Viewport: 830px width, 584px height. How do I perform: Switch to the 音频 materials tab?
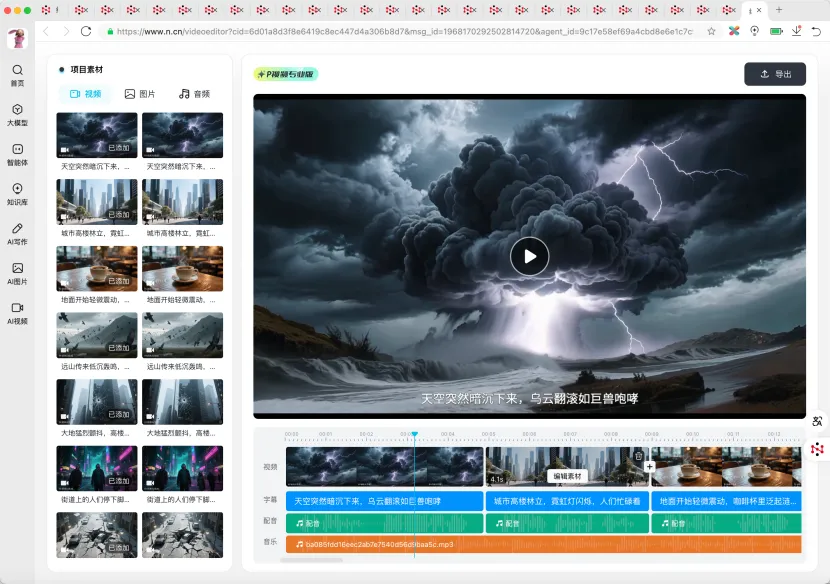click(x=194, y=94)
